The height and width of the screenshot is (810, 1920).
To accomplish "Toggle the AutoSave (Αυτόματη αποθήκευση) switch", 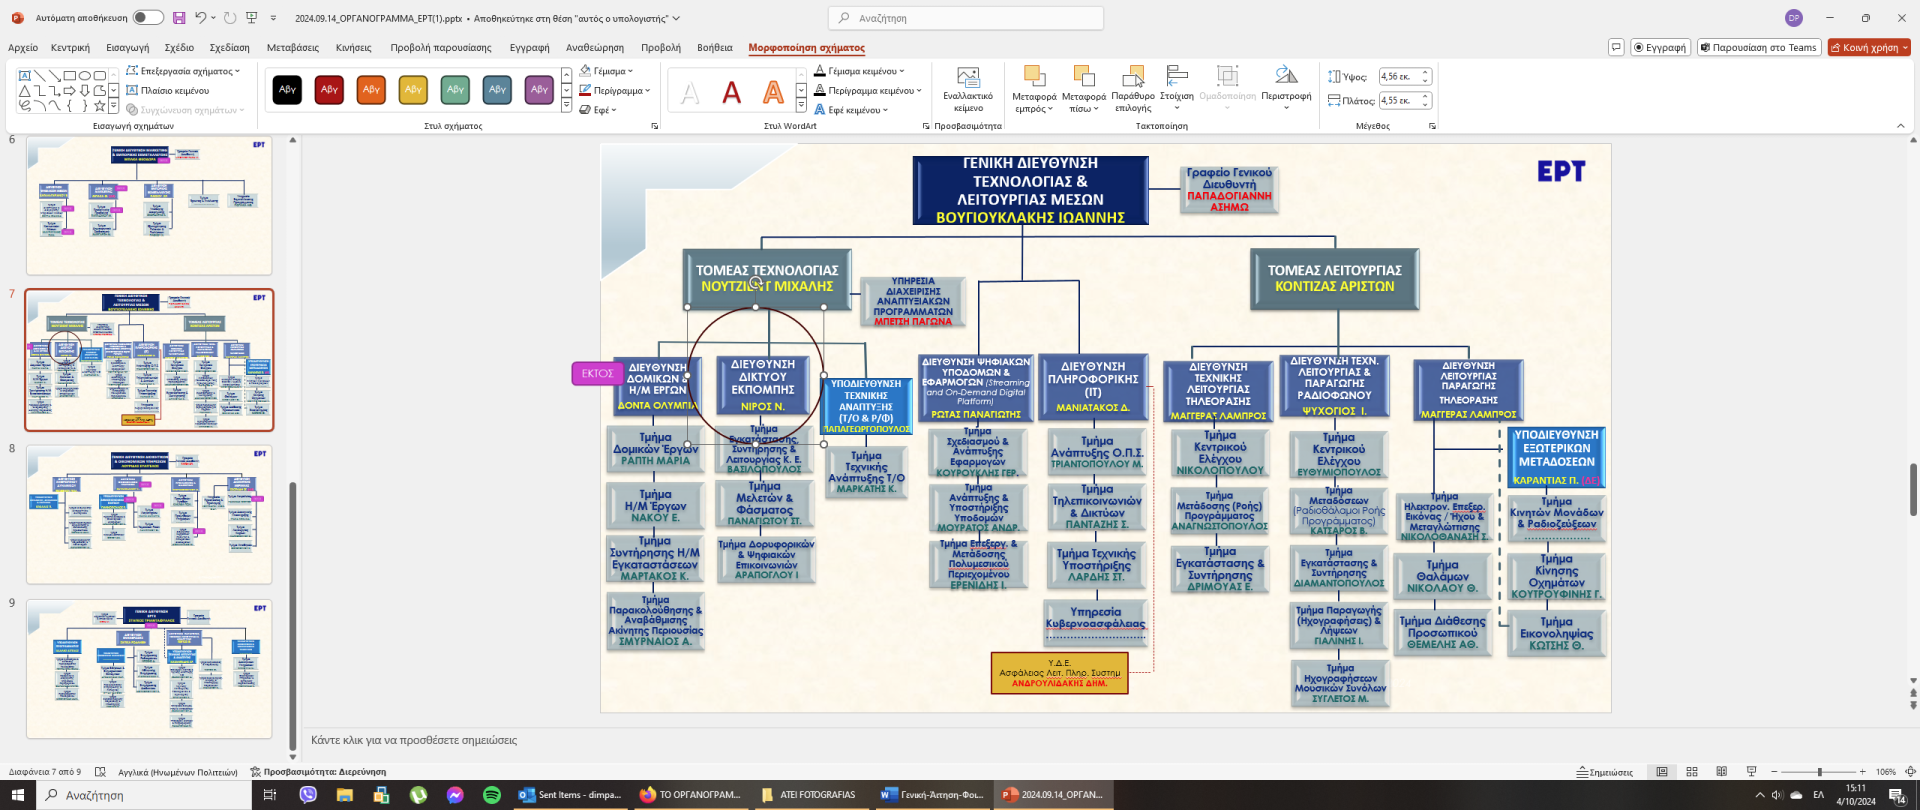I will [x=147, y=18].
